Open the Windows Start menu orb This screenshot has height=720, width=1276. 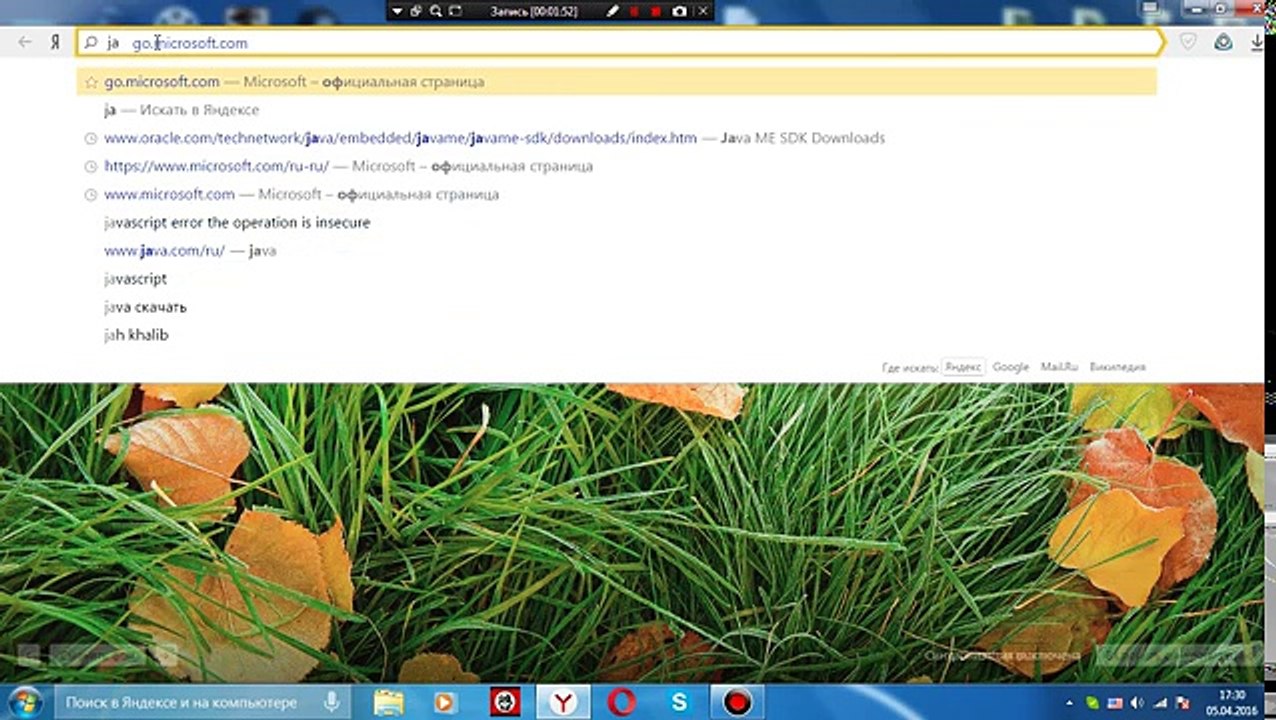coord(24,702)
